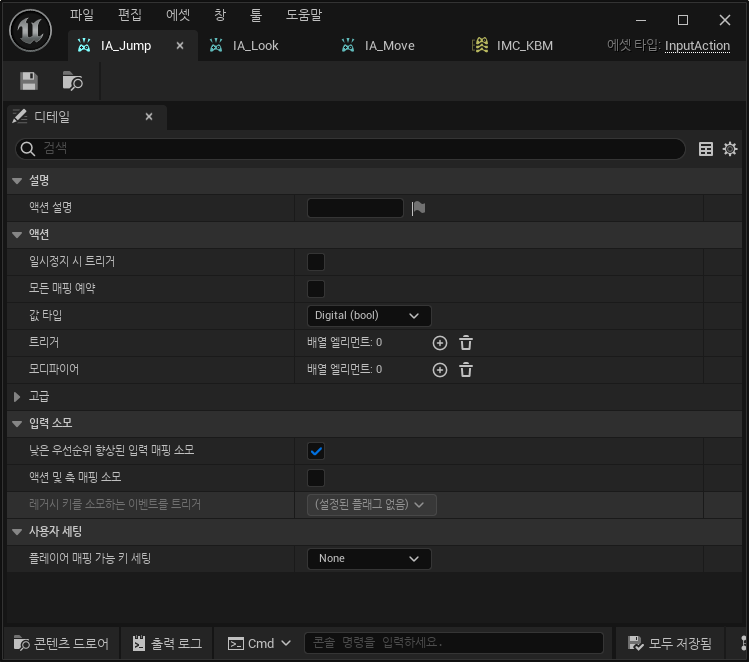This screenshot has height=662, width=749.
Task: Open the 툴 menu
Action: tap(256, 15)
